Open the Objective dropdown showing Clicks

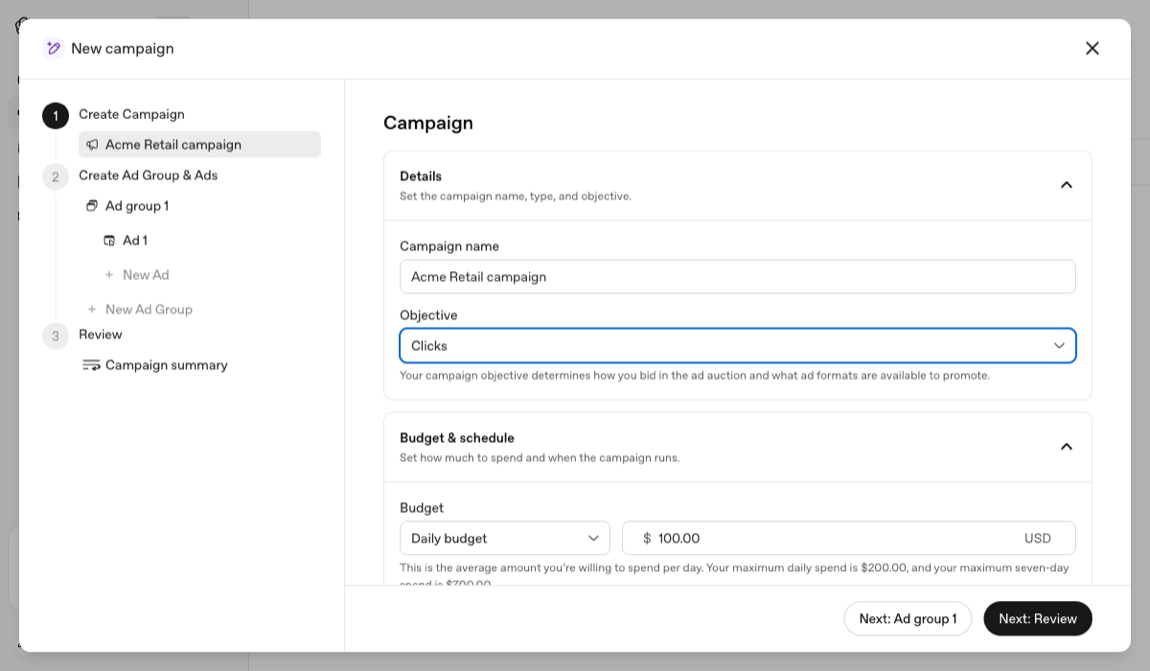coord(738,345)
